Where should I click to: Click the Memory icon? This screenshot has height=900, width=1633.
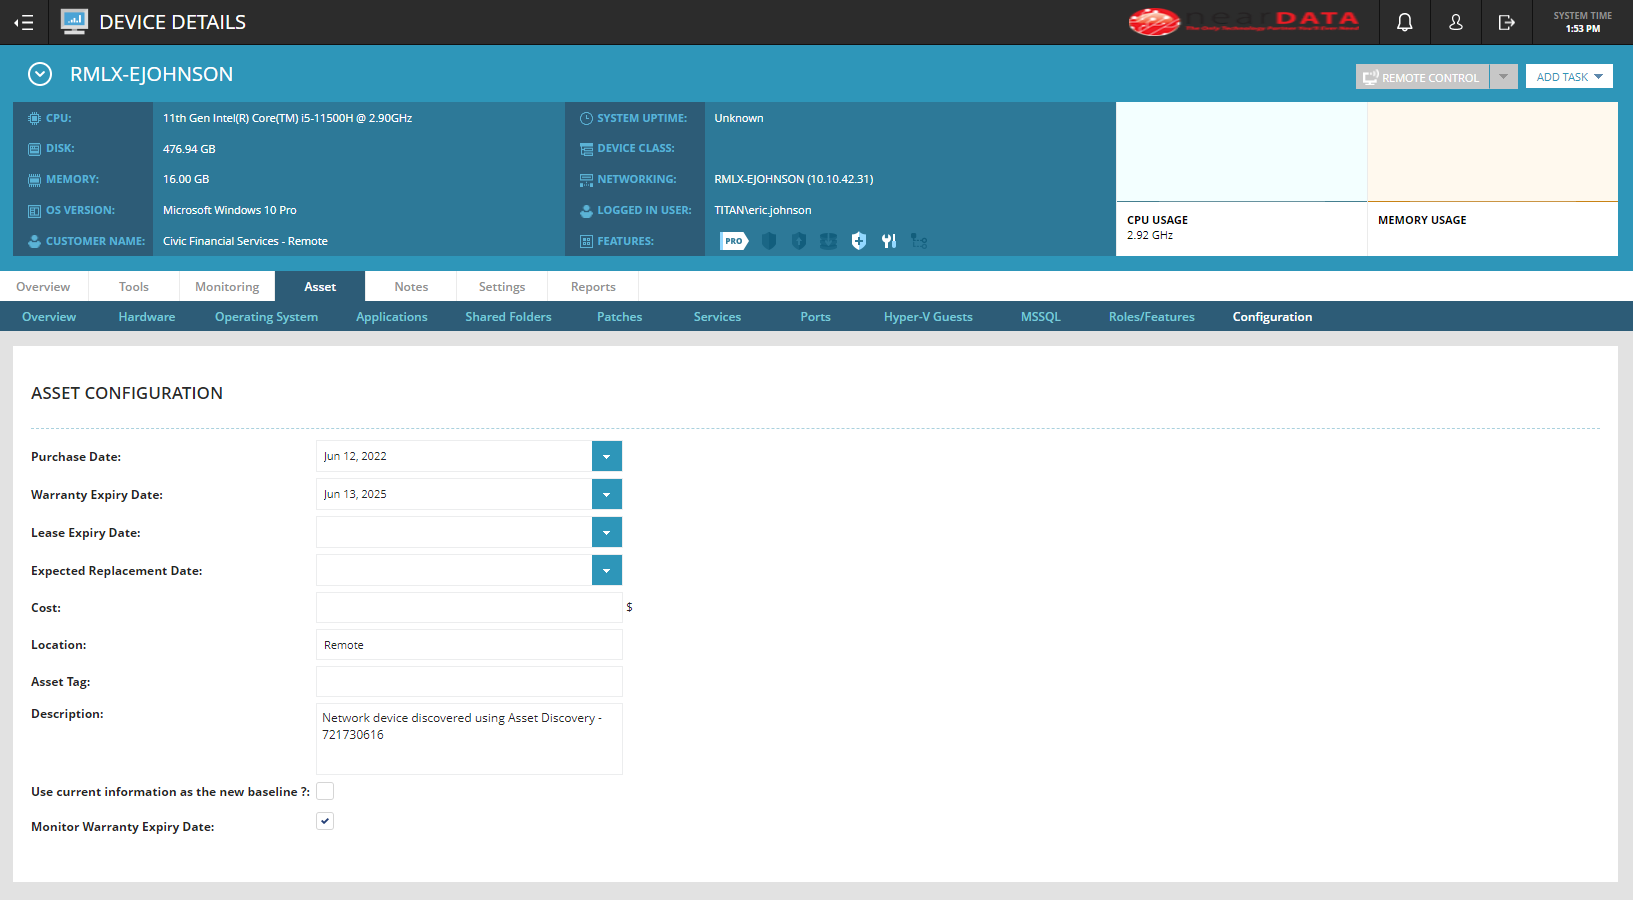point(34,180)
